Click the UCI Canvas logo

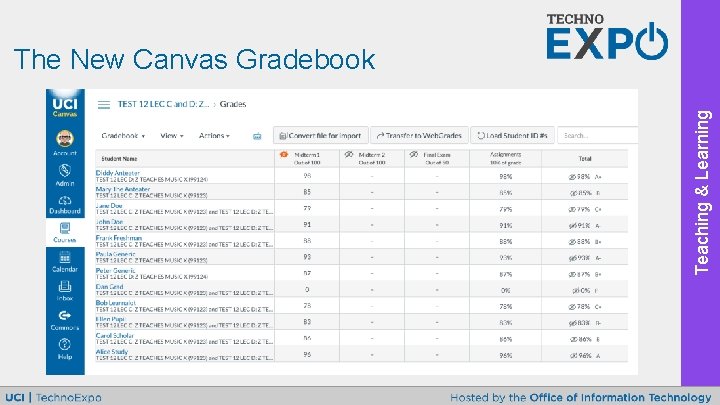click(65, 107)
